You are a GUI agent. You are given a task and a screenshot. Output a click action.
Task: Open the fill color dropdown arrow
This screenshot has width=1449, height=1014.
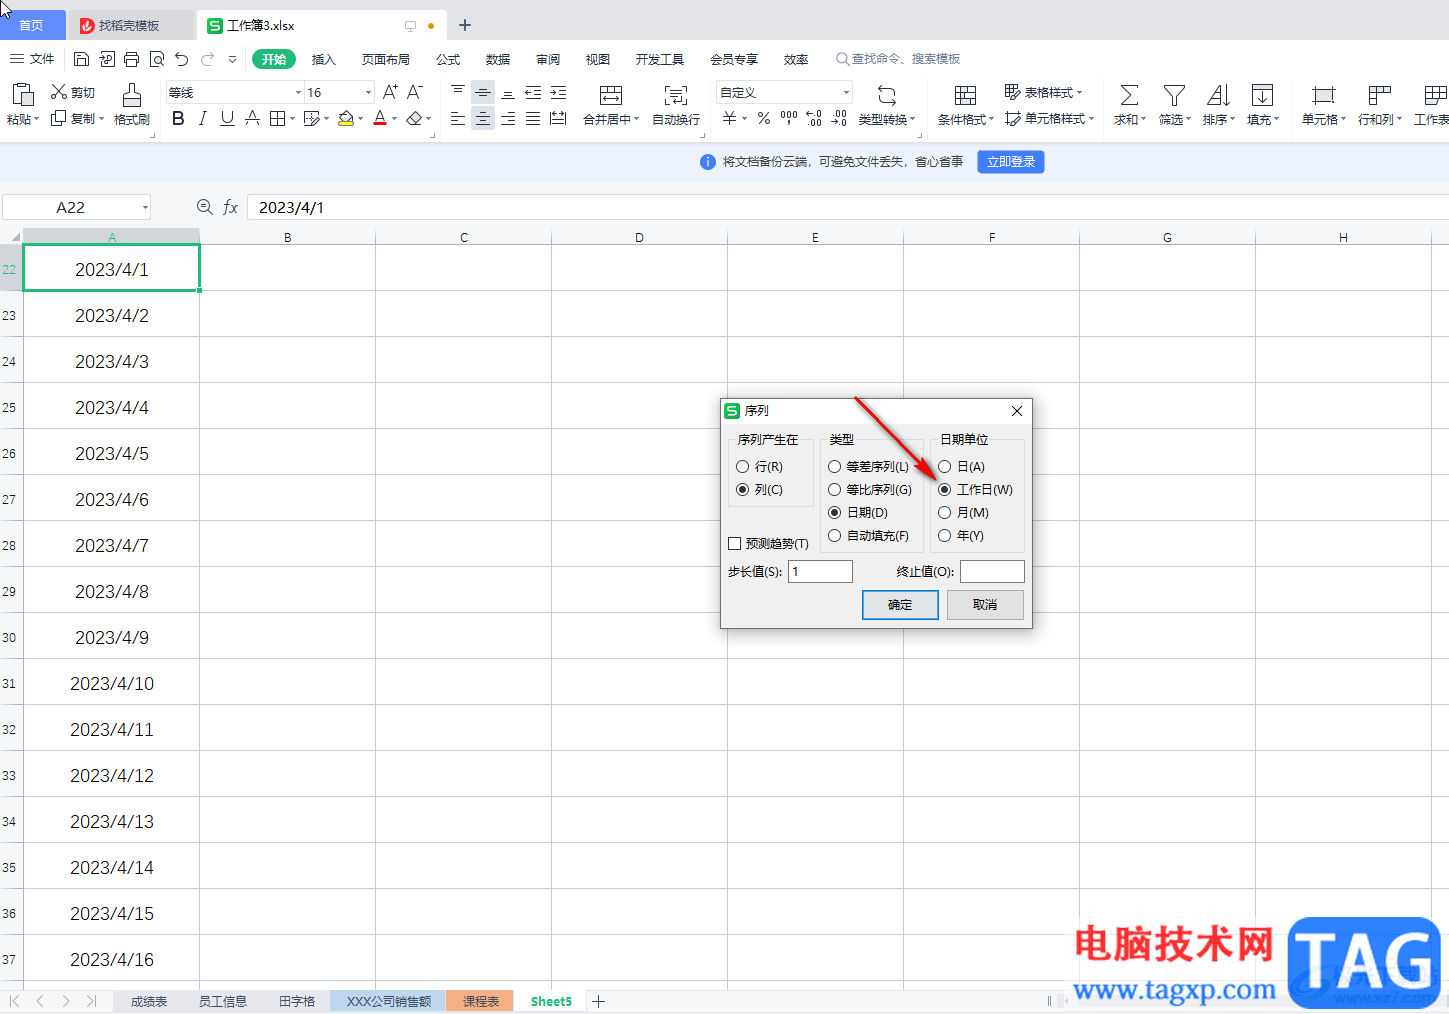point(360,119)
